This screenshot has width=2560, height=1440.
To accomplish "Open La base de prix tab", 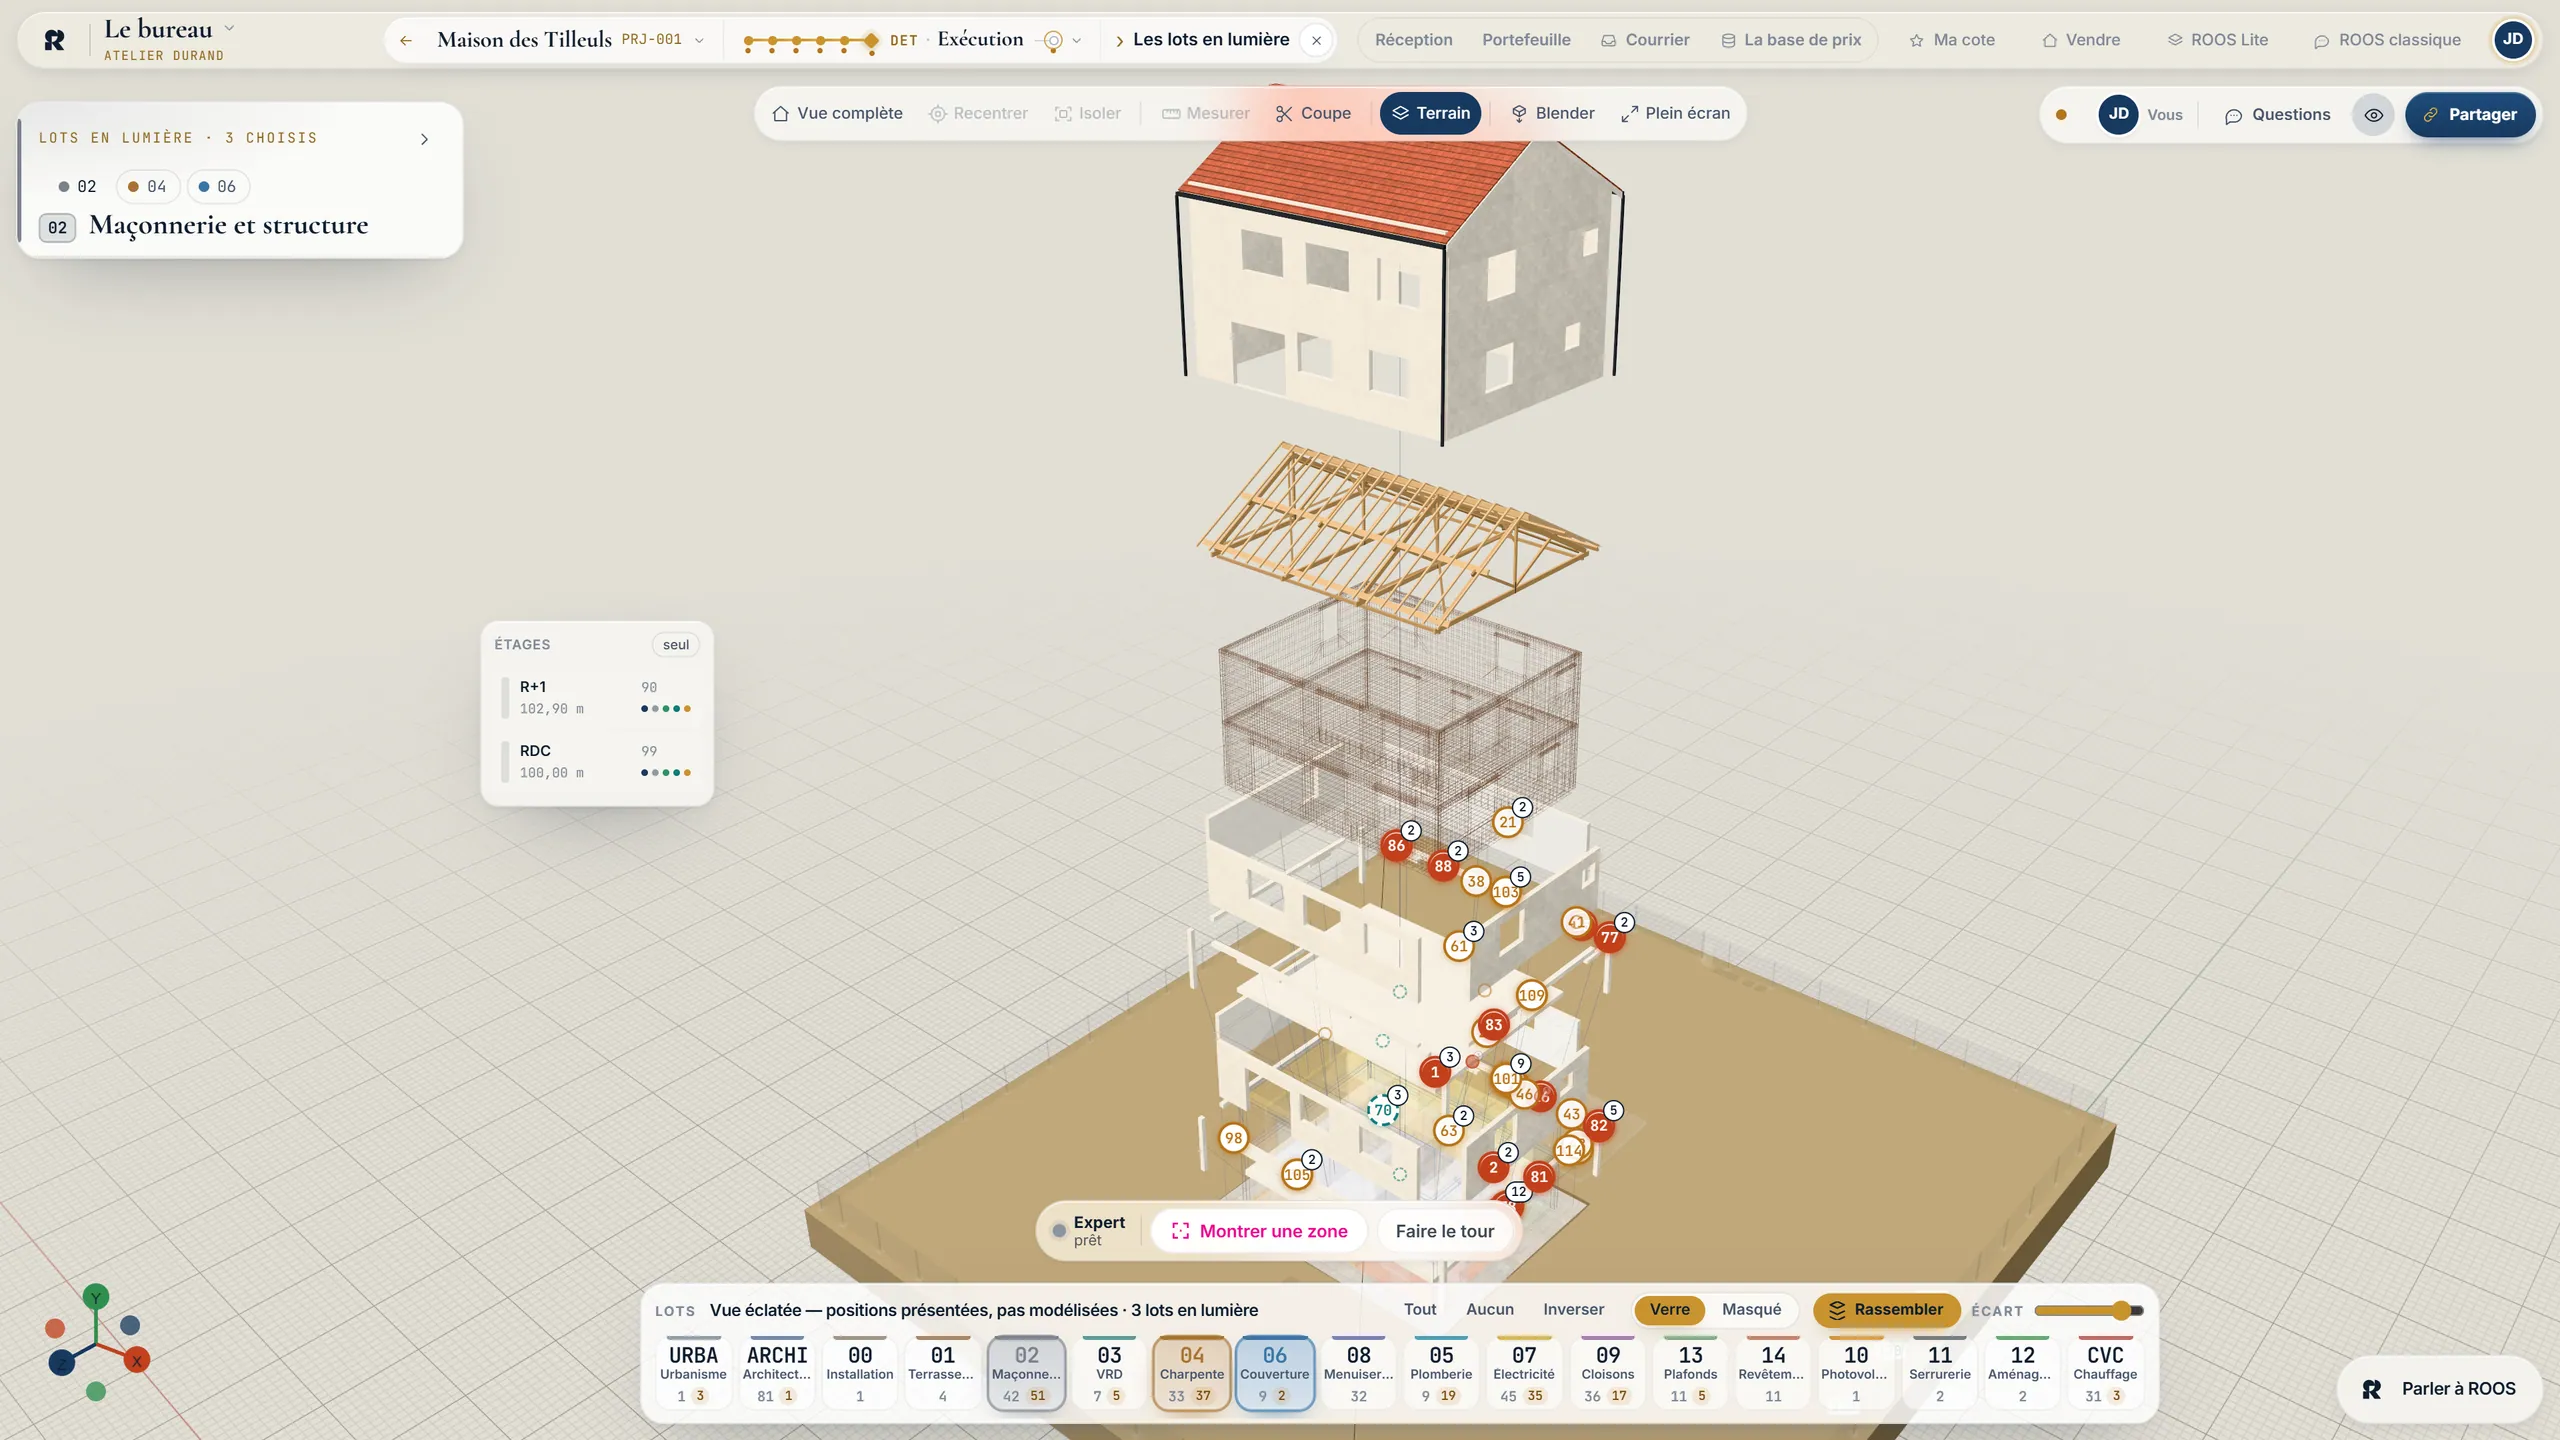I will pos(1791,40).
